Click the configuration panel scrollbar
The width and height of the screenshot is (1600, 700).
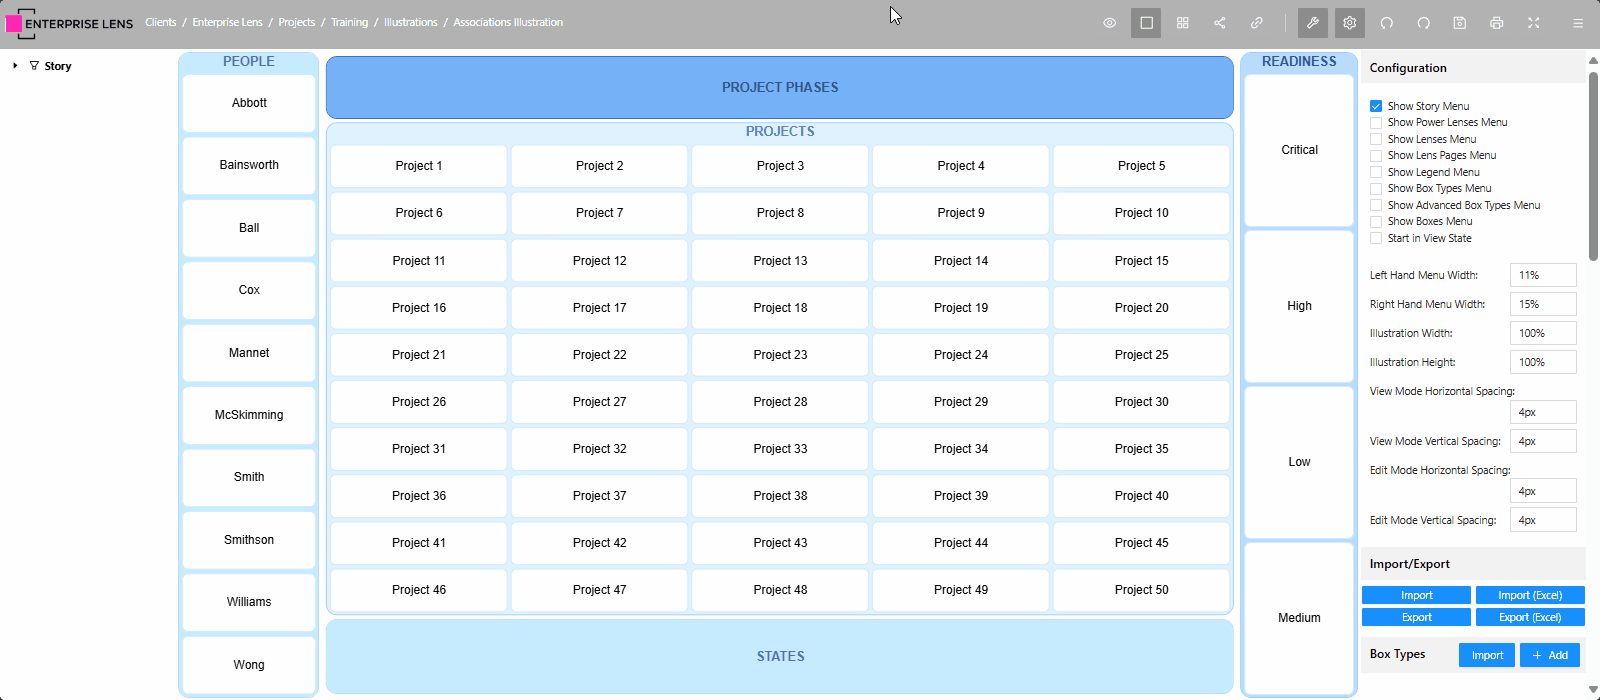coord(1593,165)
